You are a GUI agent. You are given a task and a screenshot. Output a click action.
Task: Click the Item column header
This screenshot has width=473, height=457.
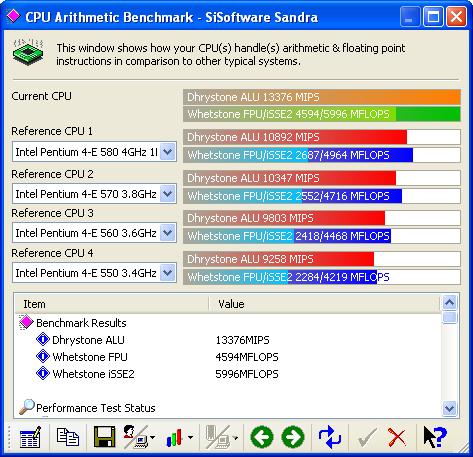point(111,304)
